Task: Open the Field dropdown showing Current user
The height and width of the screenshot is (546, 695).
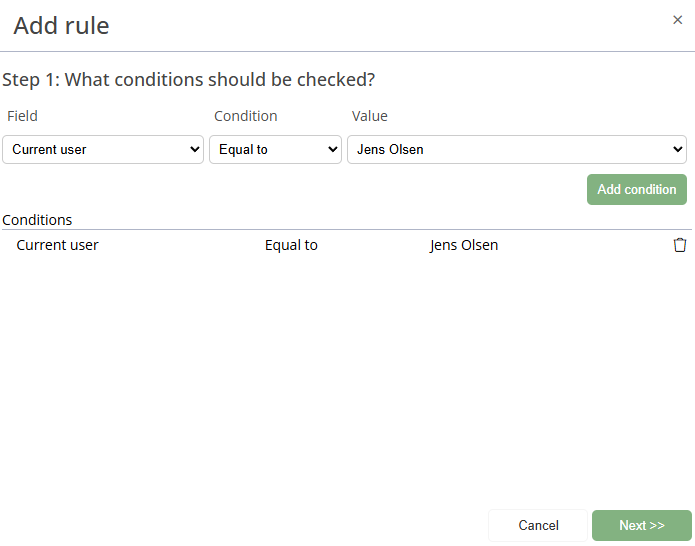Action: click(103, 150)
